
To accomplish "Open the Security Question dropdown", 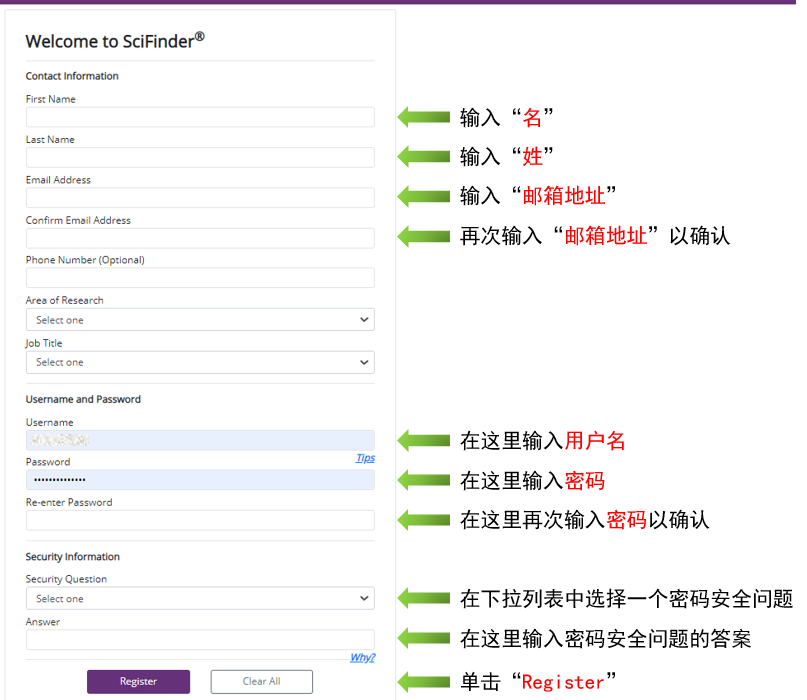I will click(x=199, y=598).
